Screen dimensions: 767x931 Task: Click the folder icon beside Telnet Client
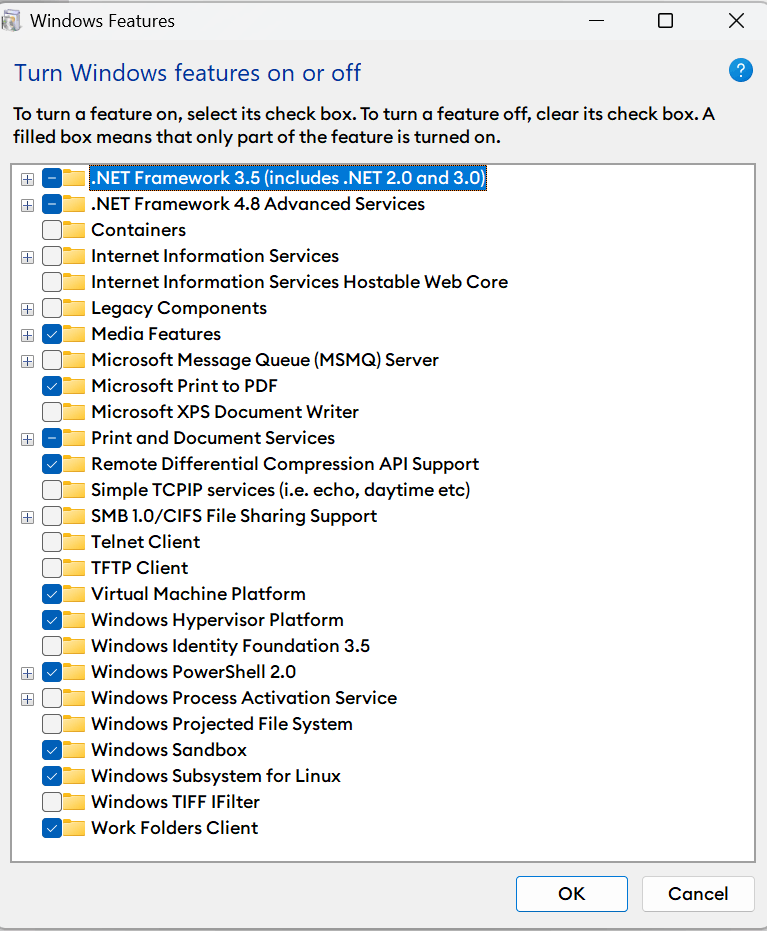pyautogui.click(x=74, y=542)
